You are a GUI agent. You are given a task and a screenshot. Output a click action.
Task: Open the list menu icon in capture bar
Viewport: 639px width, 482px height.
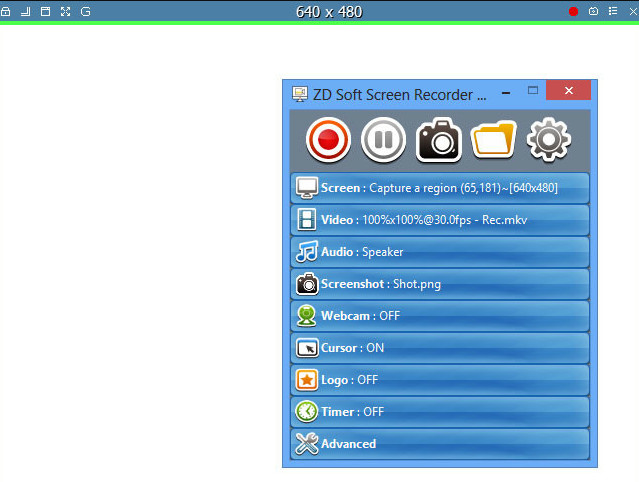tap(613, 11)
